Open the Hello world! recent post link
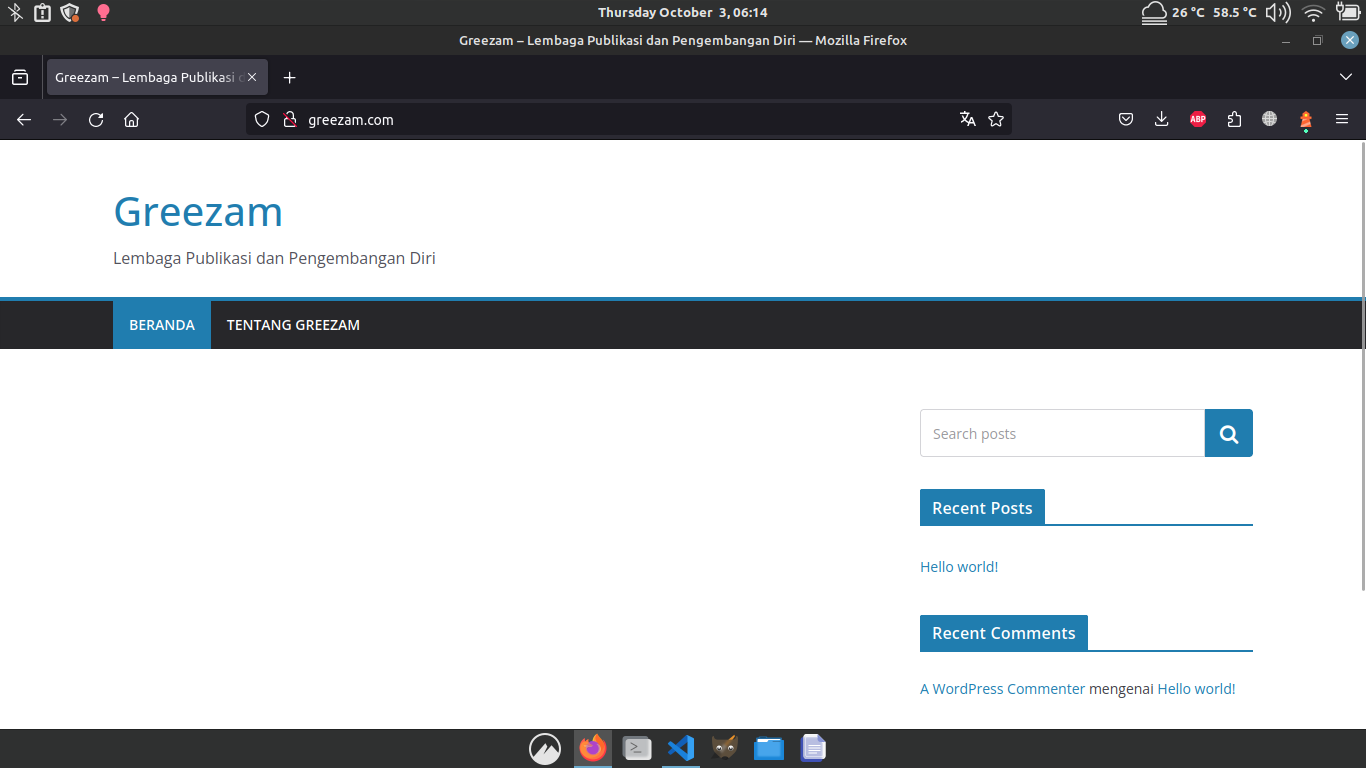 (x=959, y=567)
